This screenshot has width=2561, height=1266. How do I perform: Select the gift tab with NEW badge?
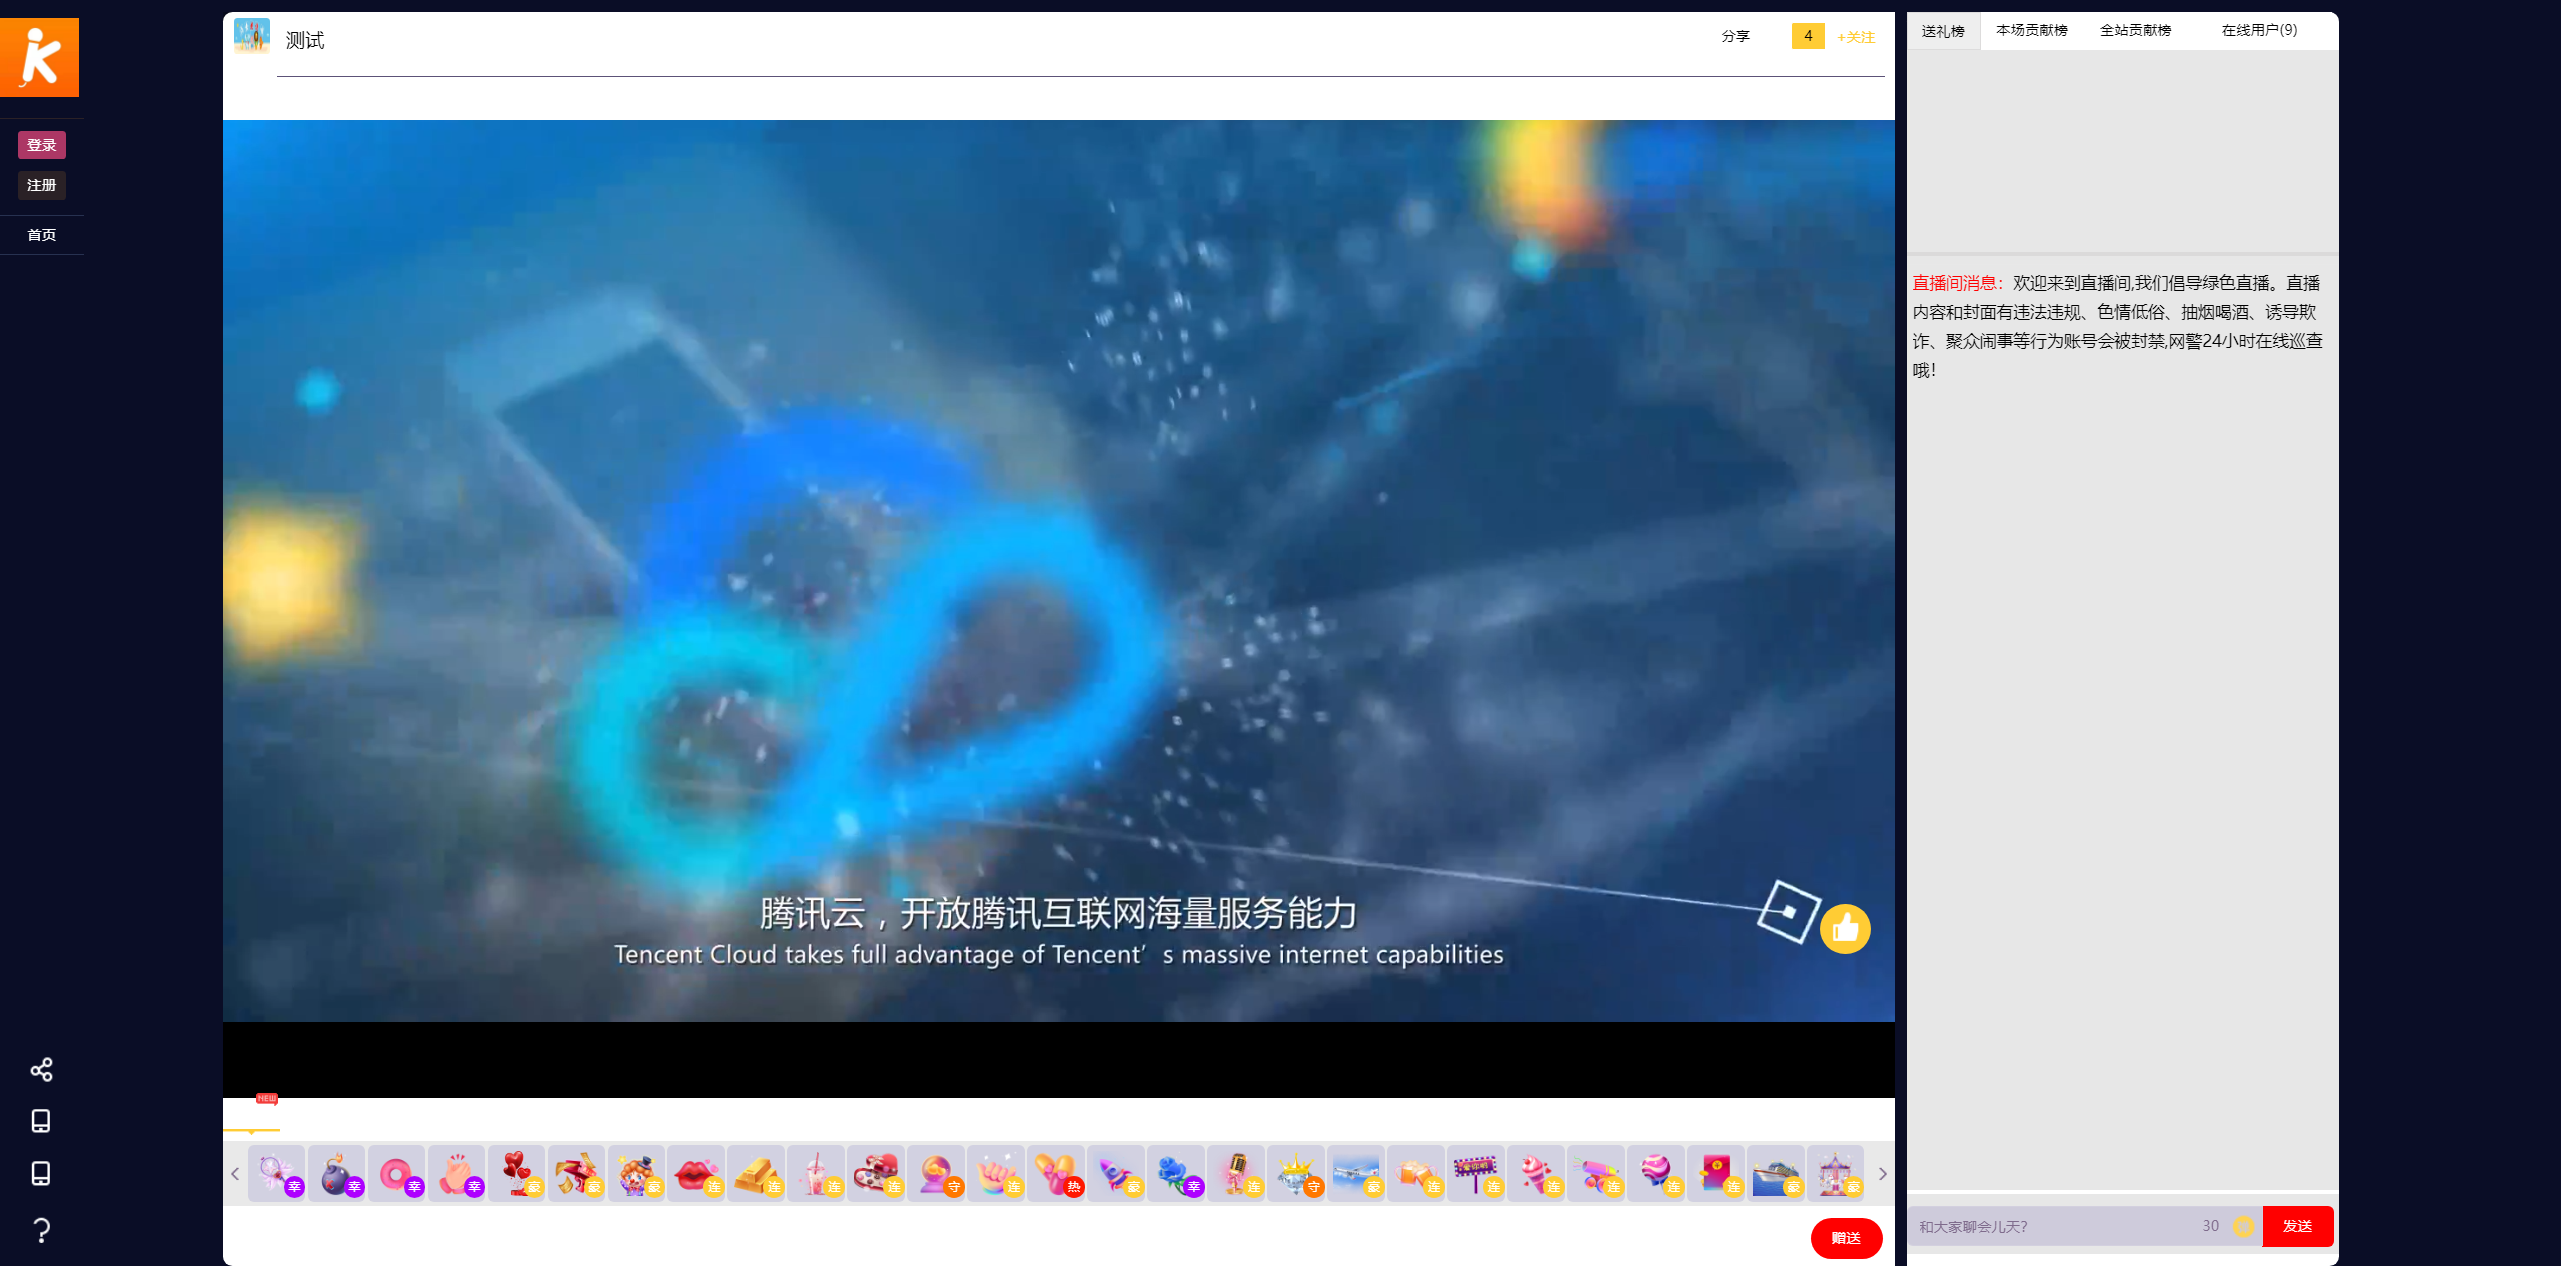(252, 1114)
